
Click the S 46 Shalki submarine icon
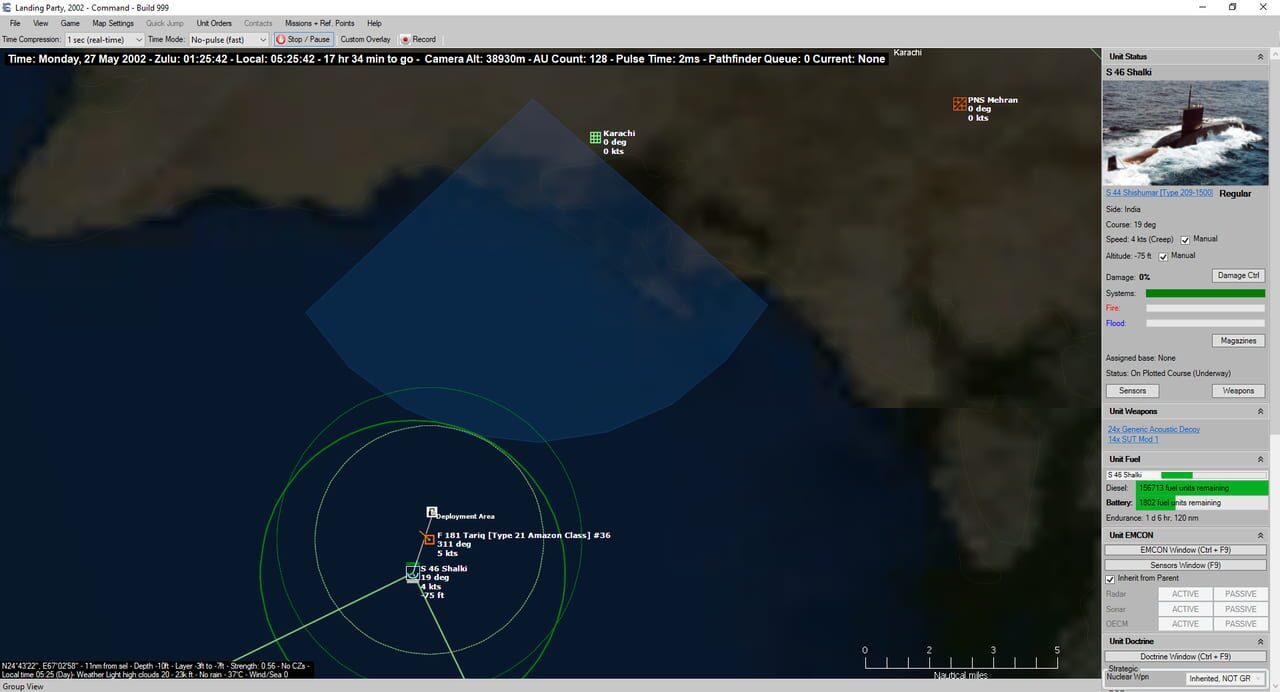[x=412, y=572]
